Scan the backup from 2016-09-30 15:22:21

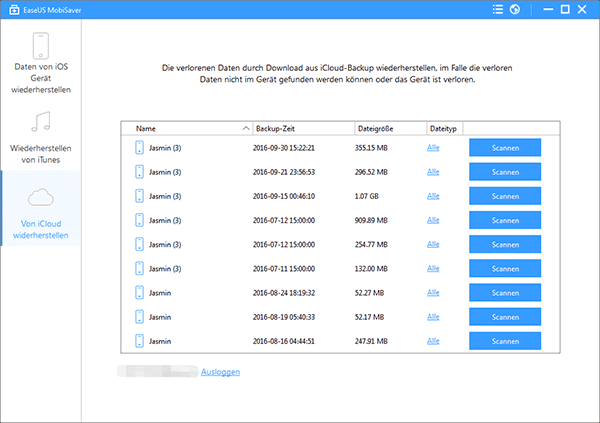click(505, 147)
